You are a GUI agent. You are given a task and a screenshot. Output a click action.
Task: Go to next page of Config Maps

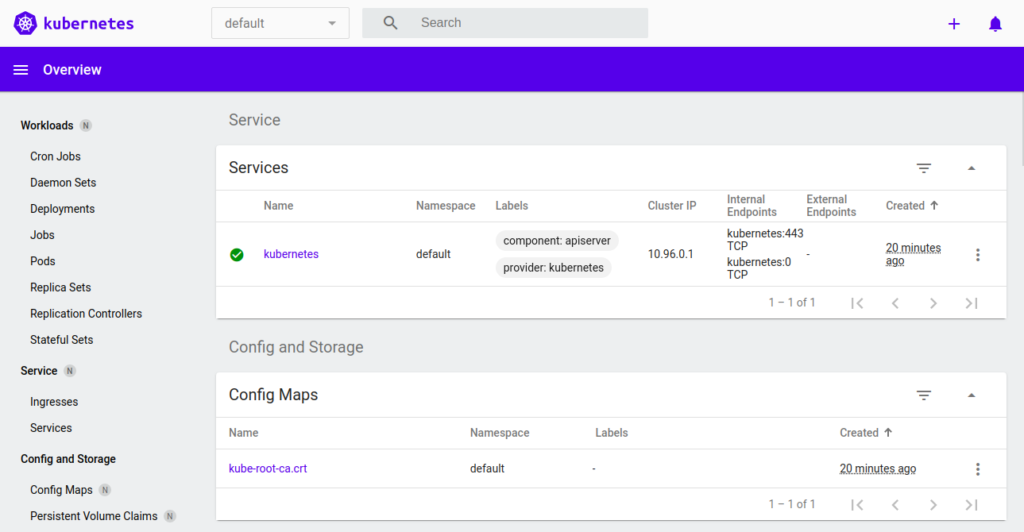933,505
